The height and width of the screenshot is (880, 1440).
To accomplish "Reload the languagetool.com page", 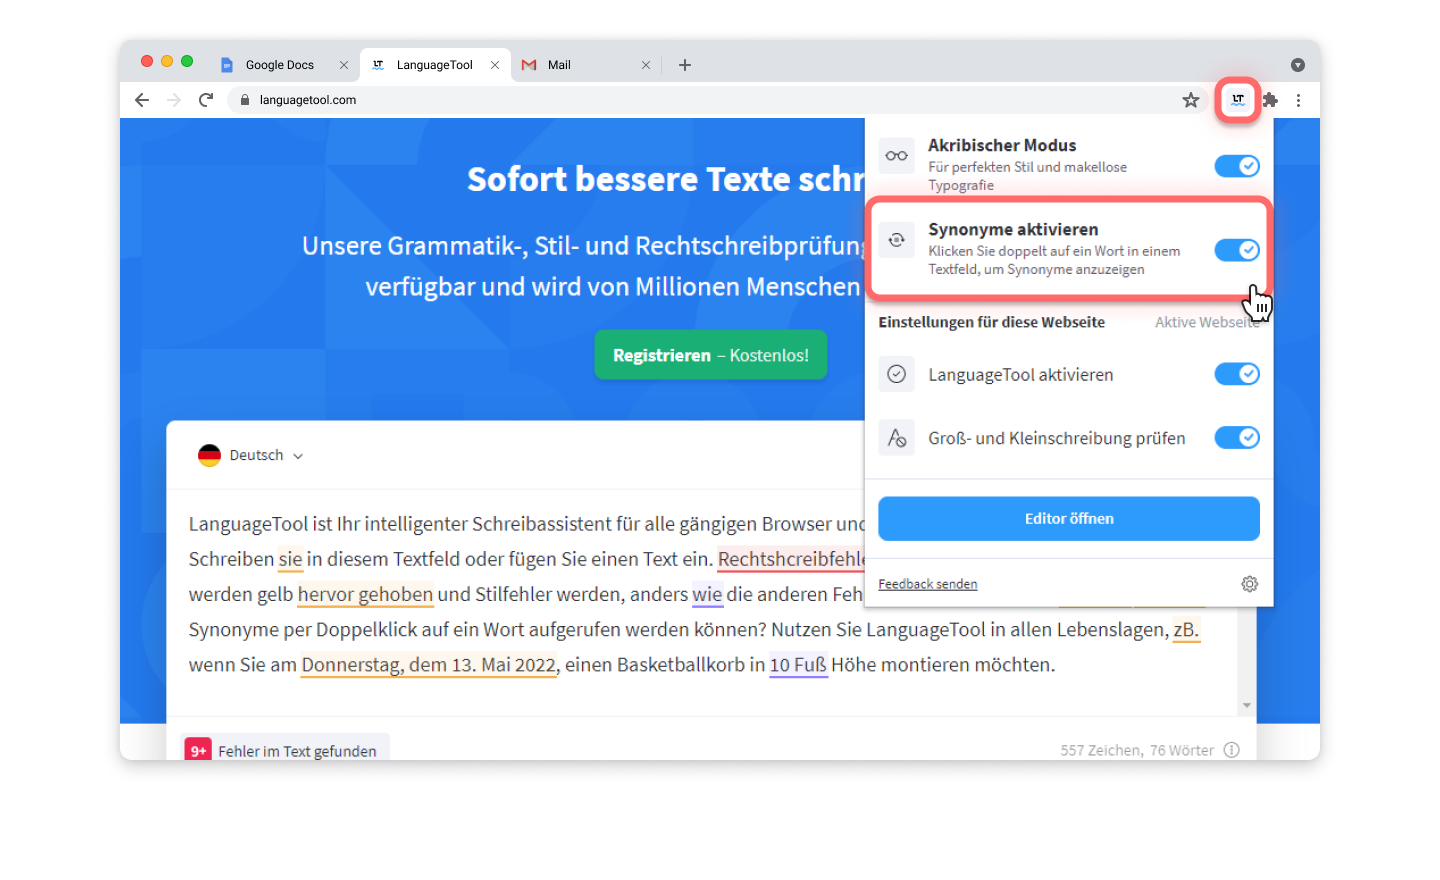I will tap(206, 100).
